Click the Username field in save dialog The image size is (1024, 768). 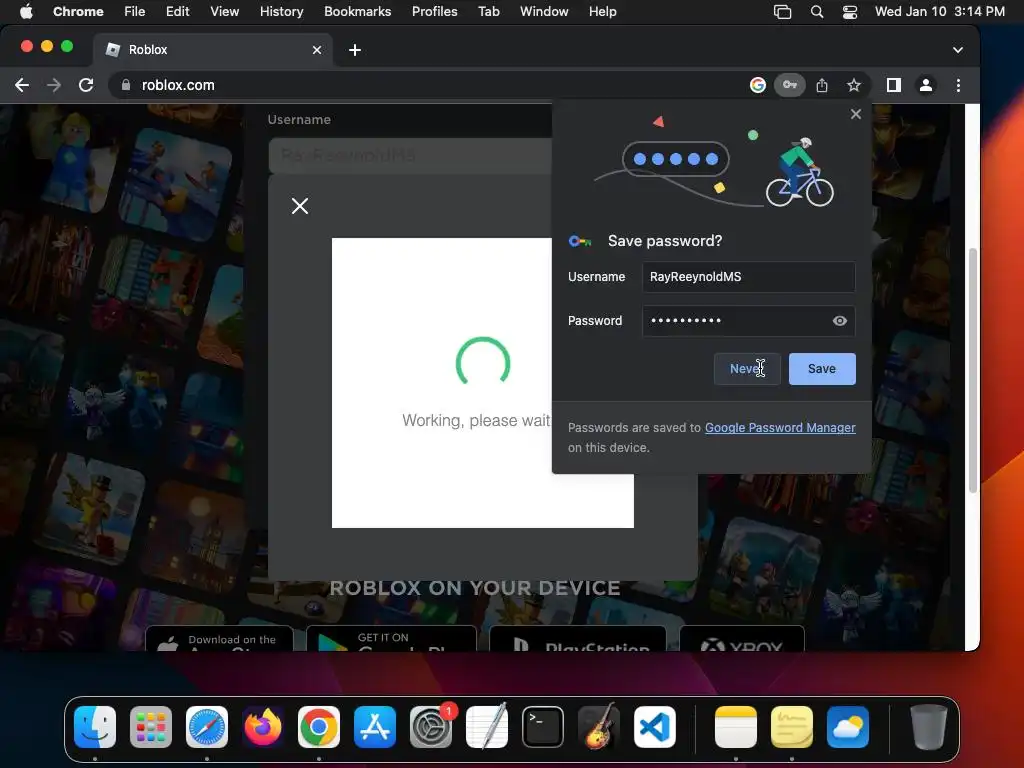coord(748,277)
